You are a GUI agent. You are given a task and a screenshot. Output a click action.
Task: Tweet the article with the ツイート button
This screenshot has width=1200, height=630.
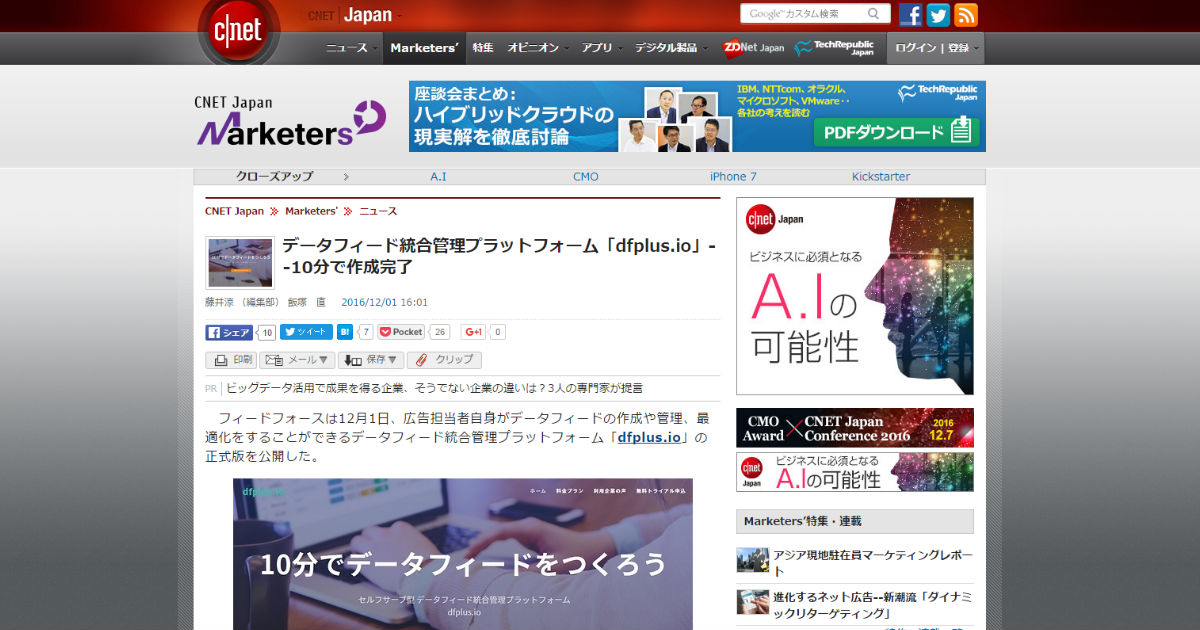(306, 332)
